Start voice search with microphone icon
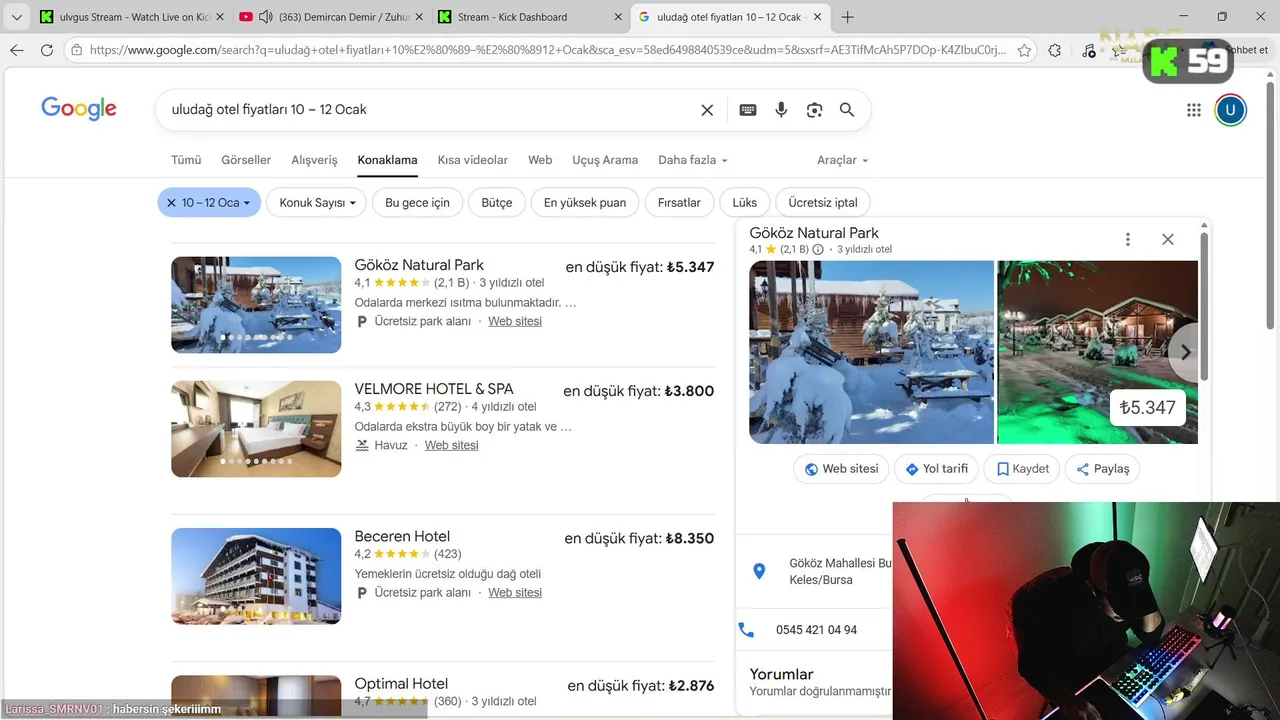The width and height of the screenshot is (1280, 720). [x=781, y=110]
